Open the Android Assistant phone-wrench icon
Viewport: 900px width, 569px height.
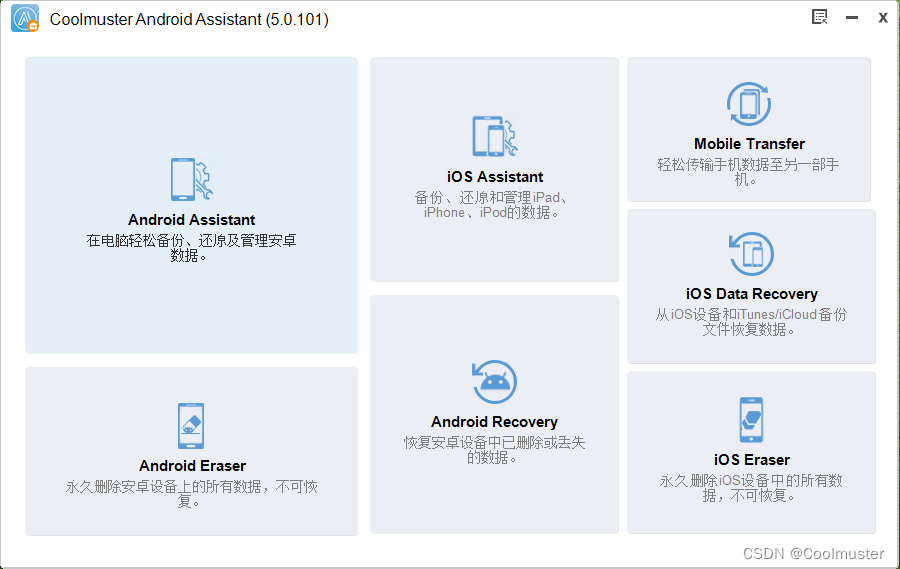(192, 179)
